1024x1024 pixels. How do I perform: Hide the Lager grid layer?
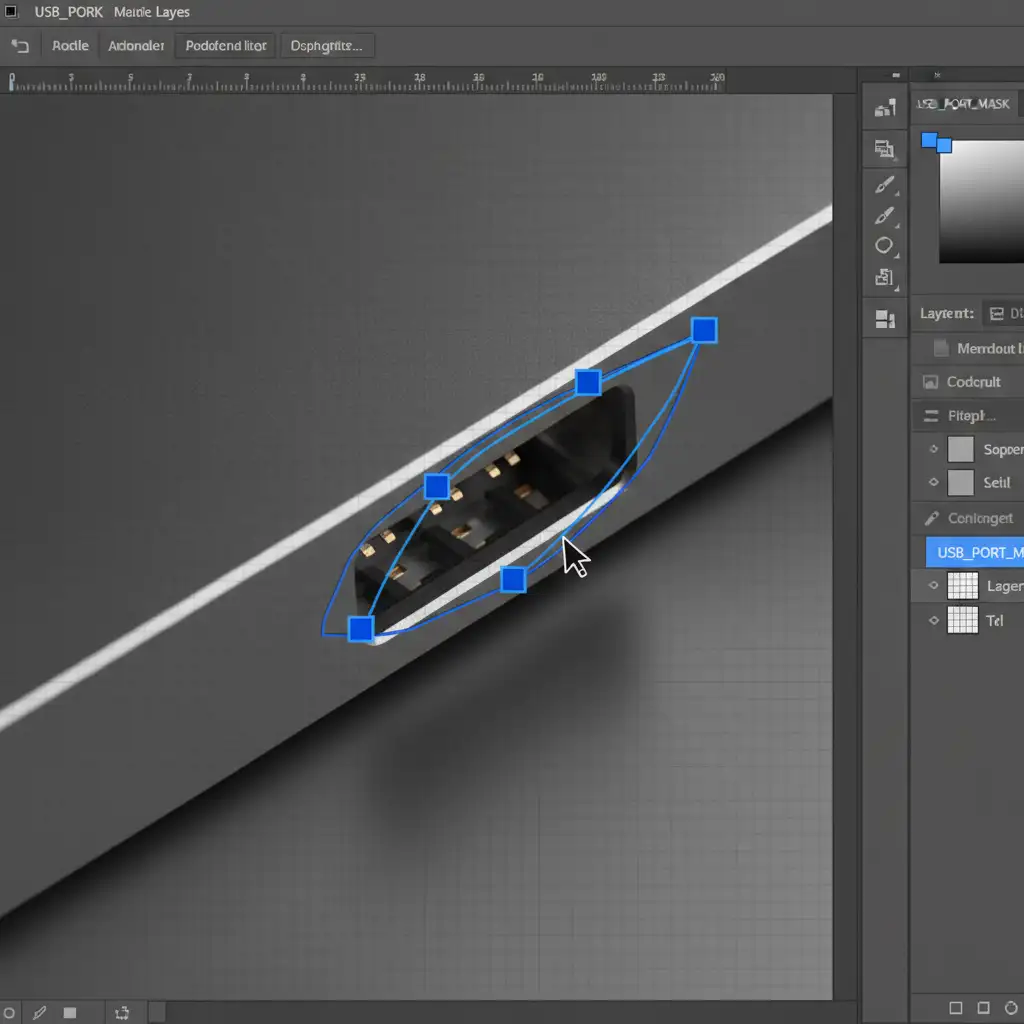(933, 586)
